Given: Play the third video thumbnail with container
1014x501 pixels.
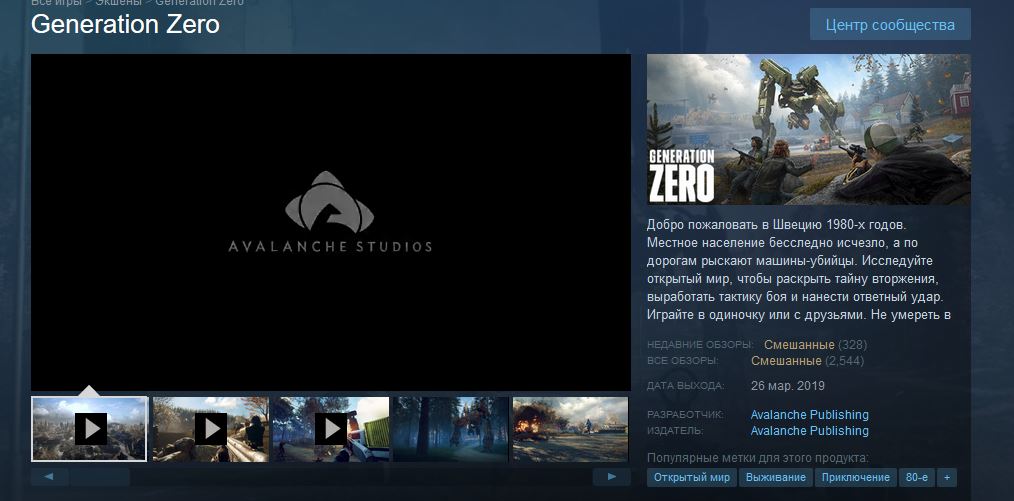Looking at the screenshot, I should pos(330,429).
